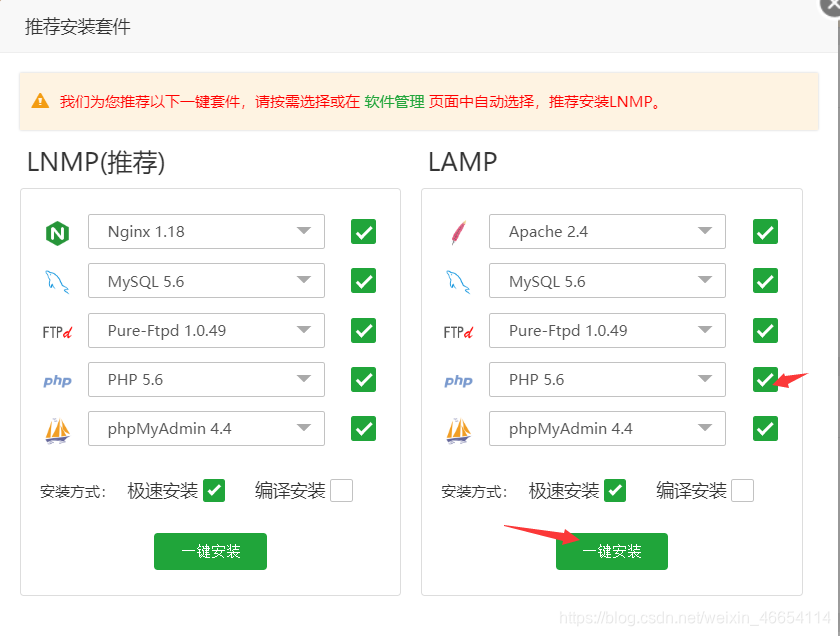This screenshot has height=636, width=840.
Task: Toggle 极速安装 checkbox in LNMP panel
Action: 214,490
